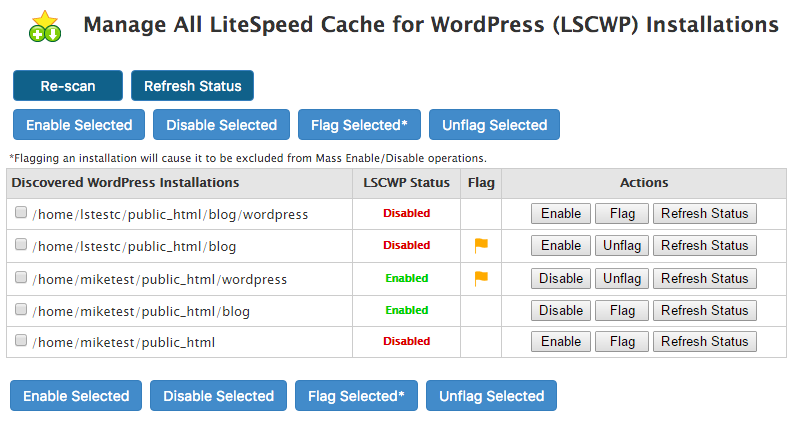Click the bottom Unflag Selected button
This screenshot has width=795, height=425.
[x=491, y=396]
